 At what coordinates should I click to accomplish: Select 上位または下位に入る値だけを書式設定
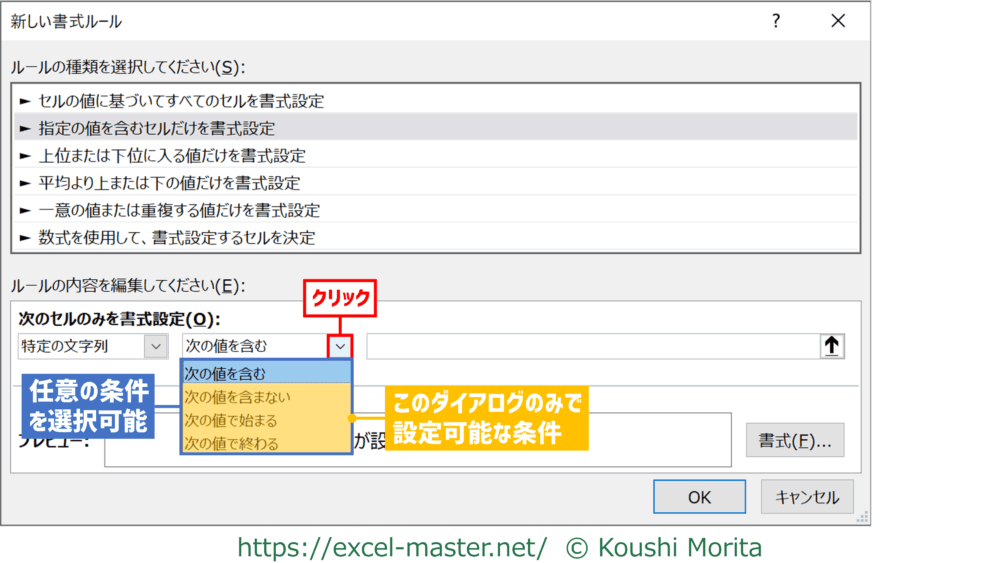click(x=171, y=156)
